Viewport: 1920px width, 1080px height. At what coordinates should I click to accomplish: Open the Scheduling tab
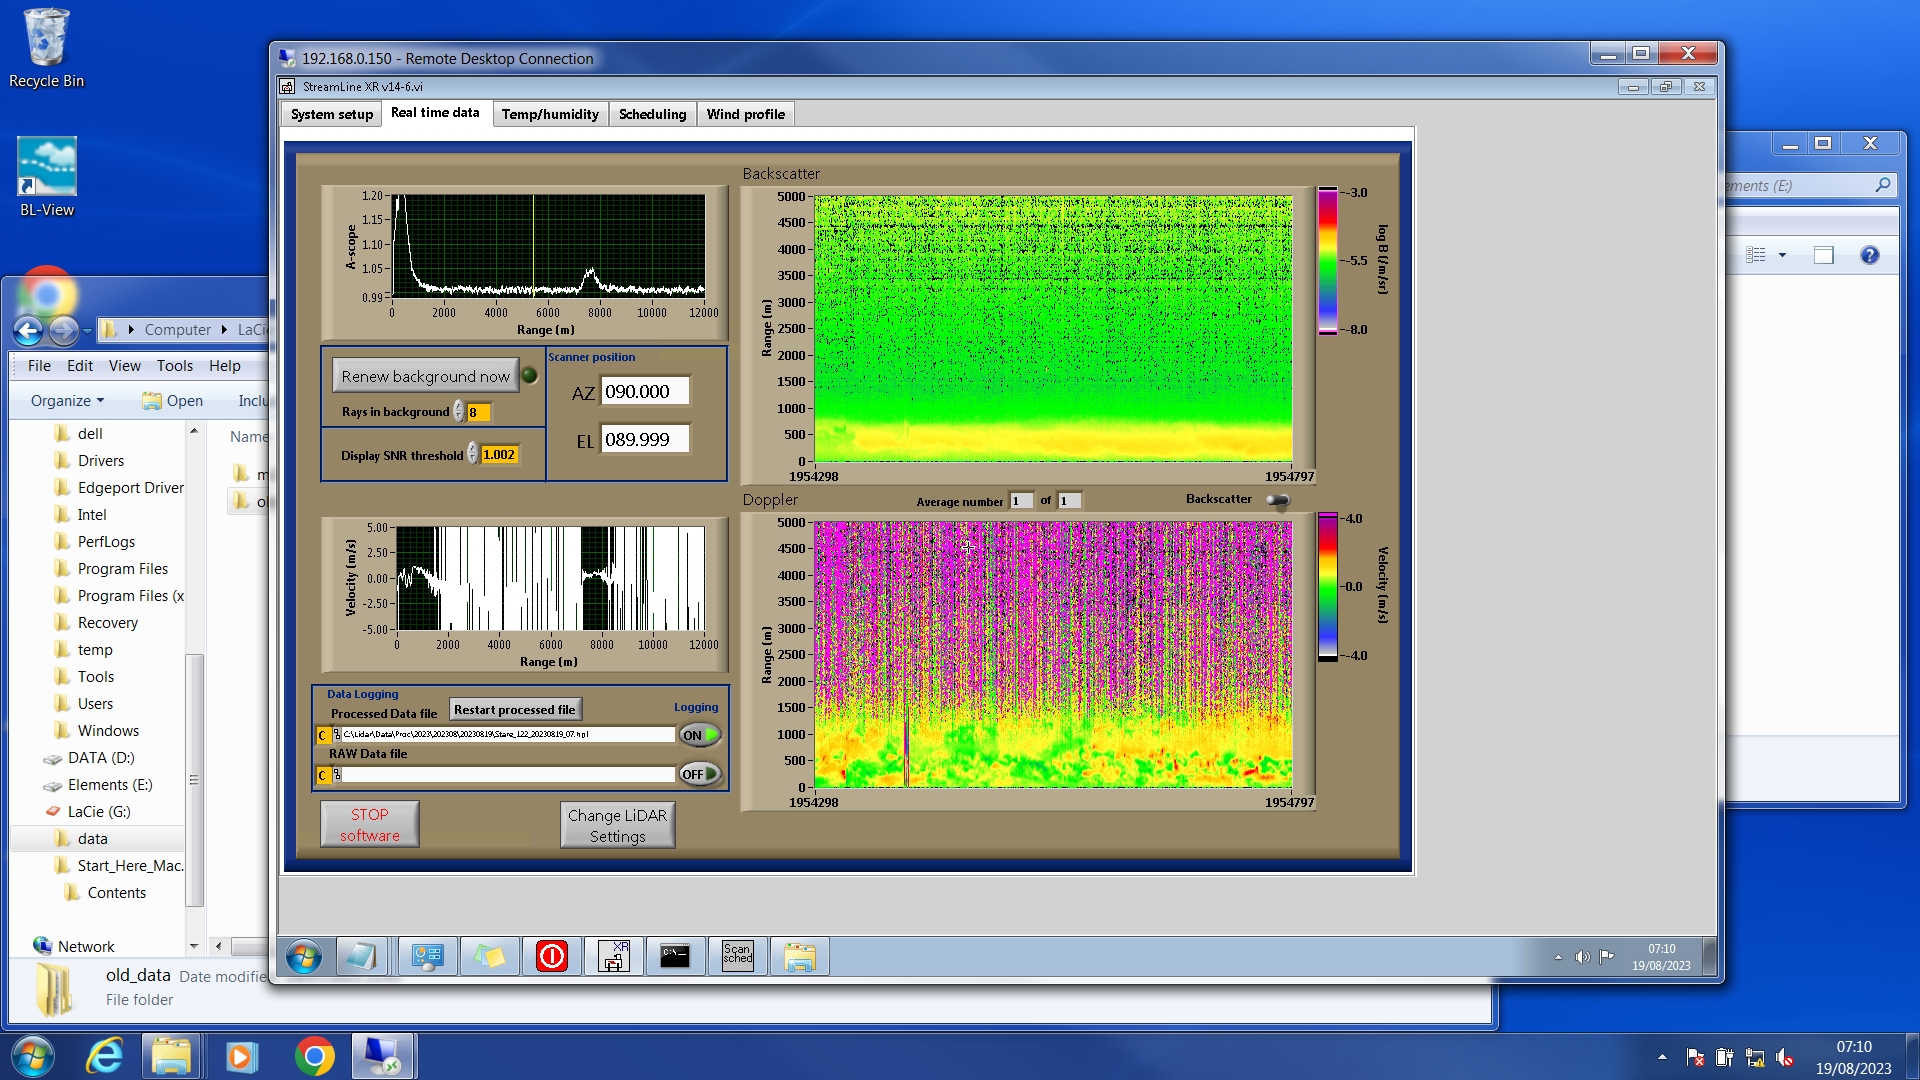point(652,114)
